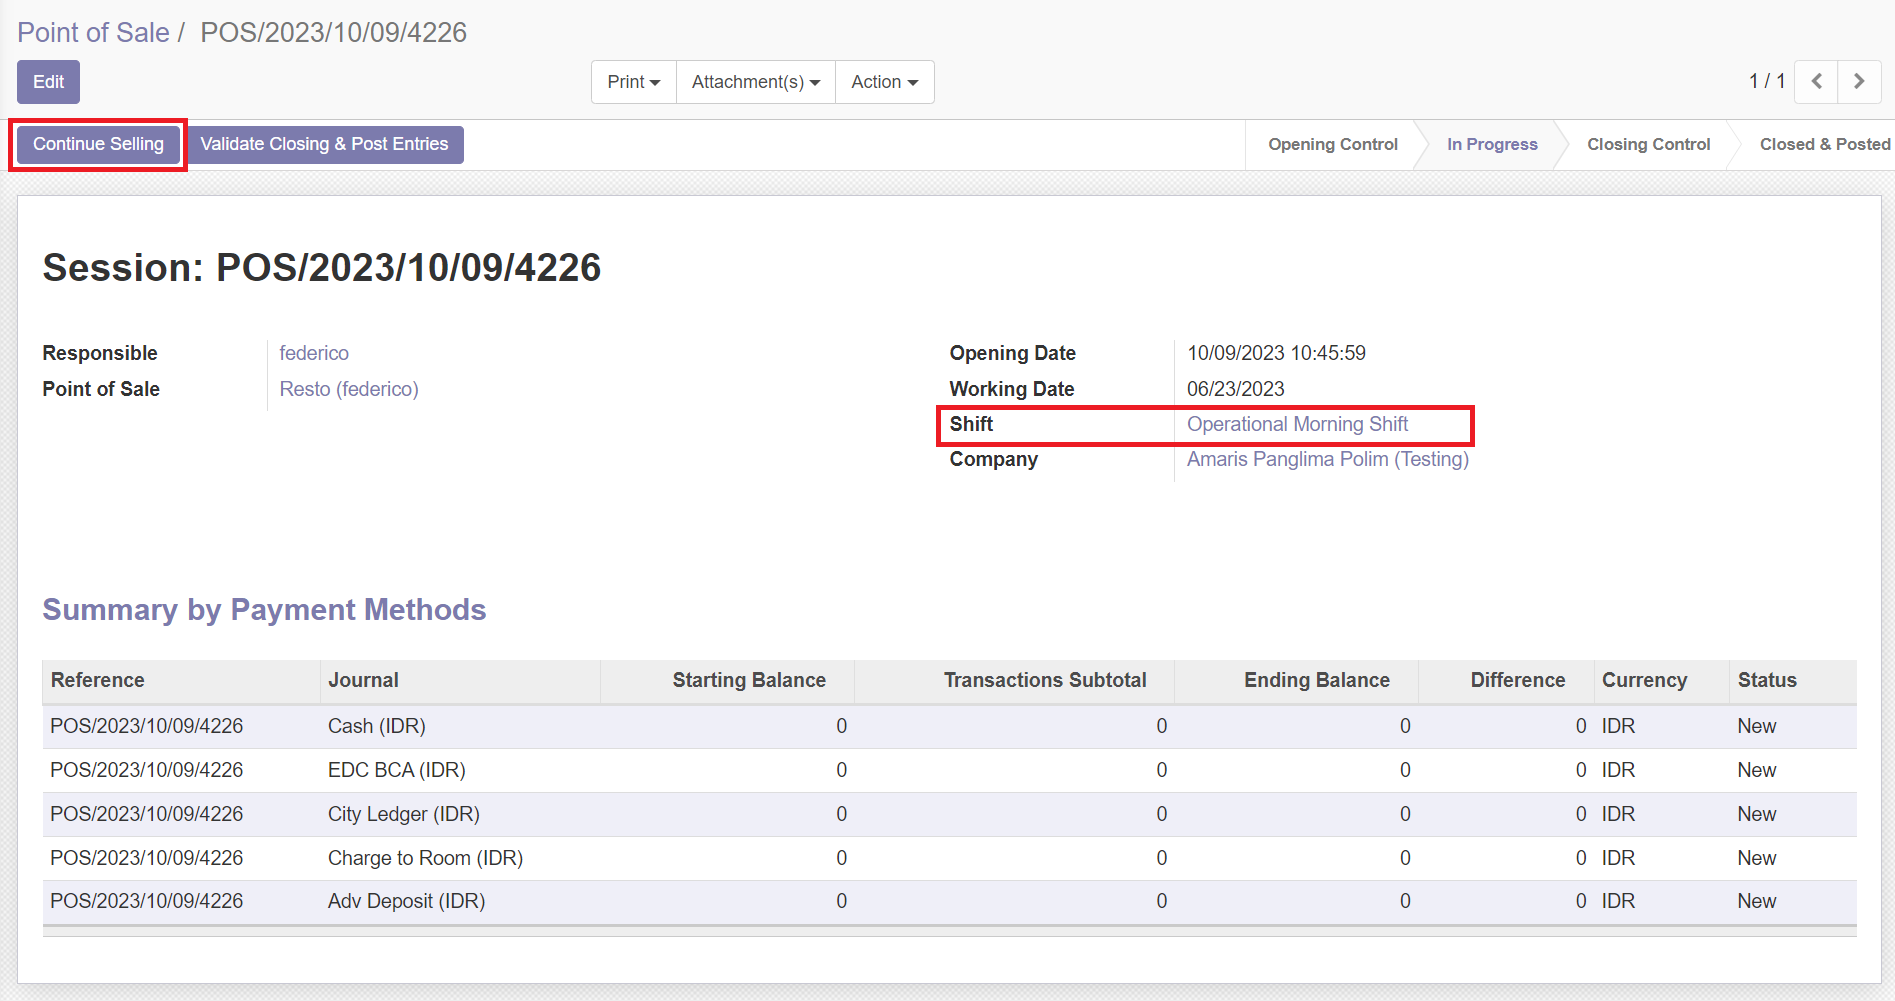Viewport: 1895px width, 1001px height.
Task: Select the Closing Control stage
Action: [1648, 144]
